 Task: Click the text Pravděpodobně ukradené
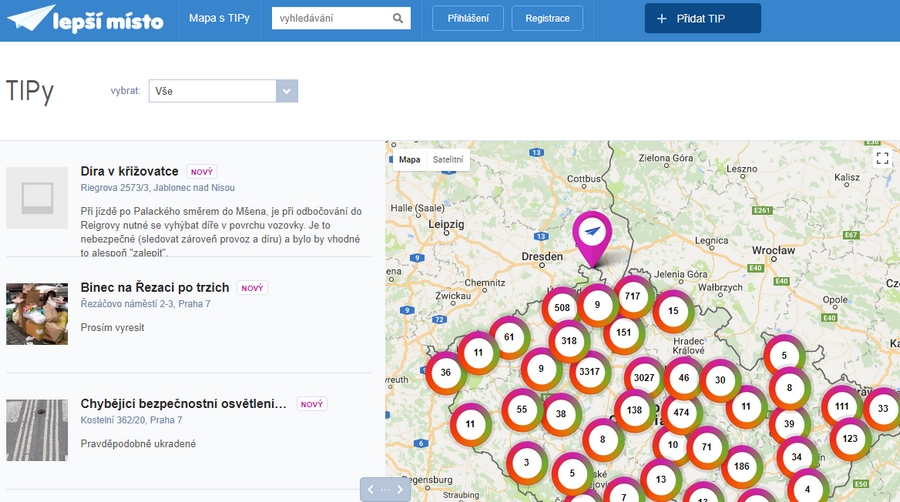[138, 443]
